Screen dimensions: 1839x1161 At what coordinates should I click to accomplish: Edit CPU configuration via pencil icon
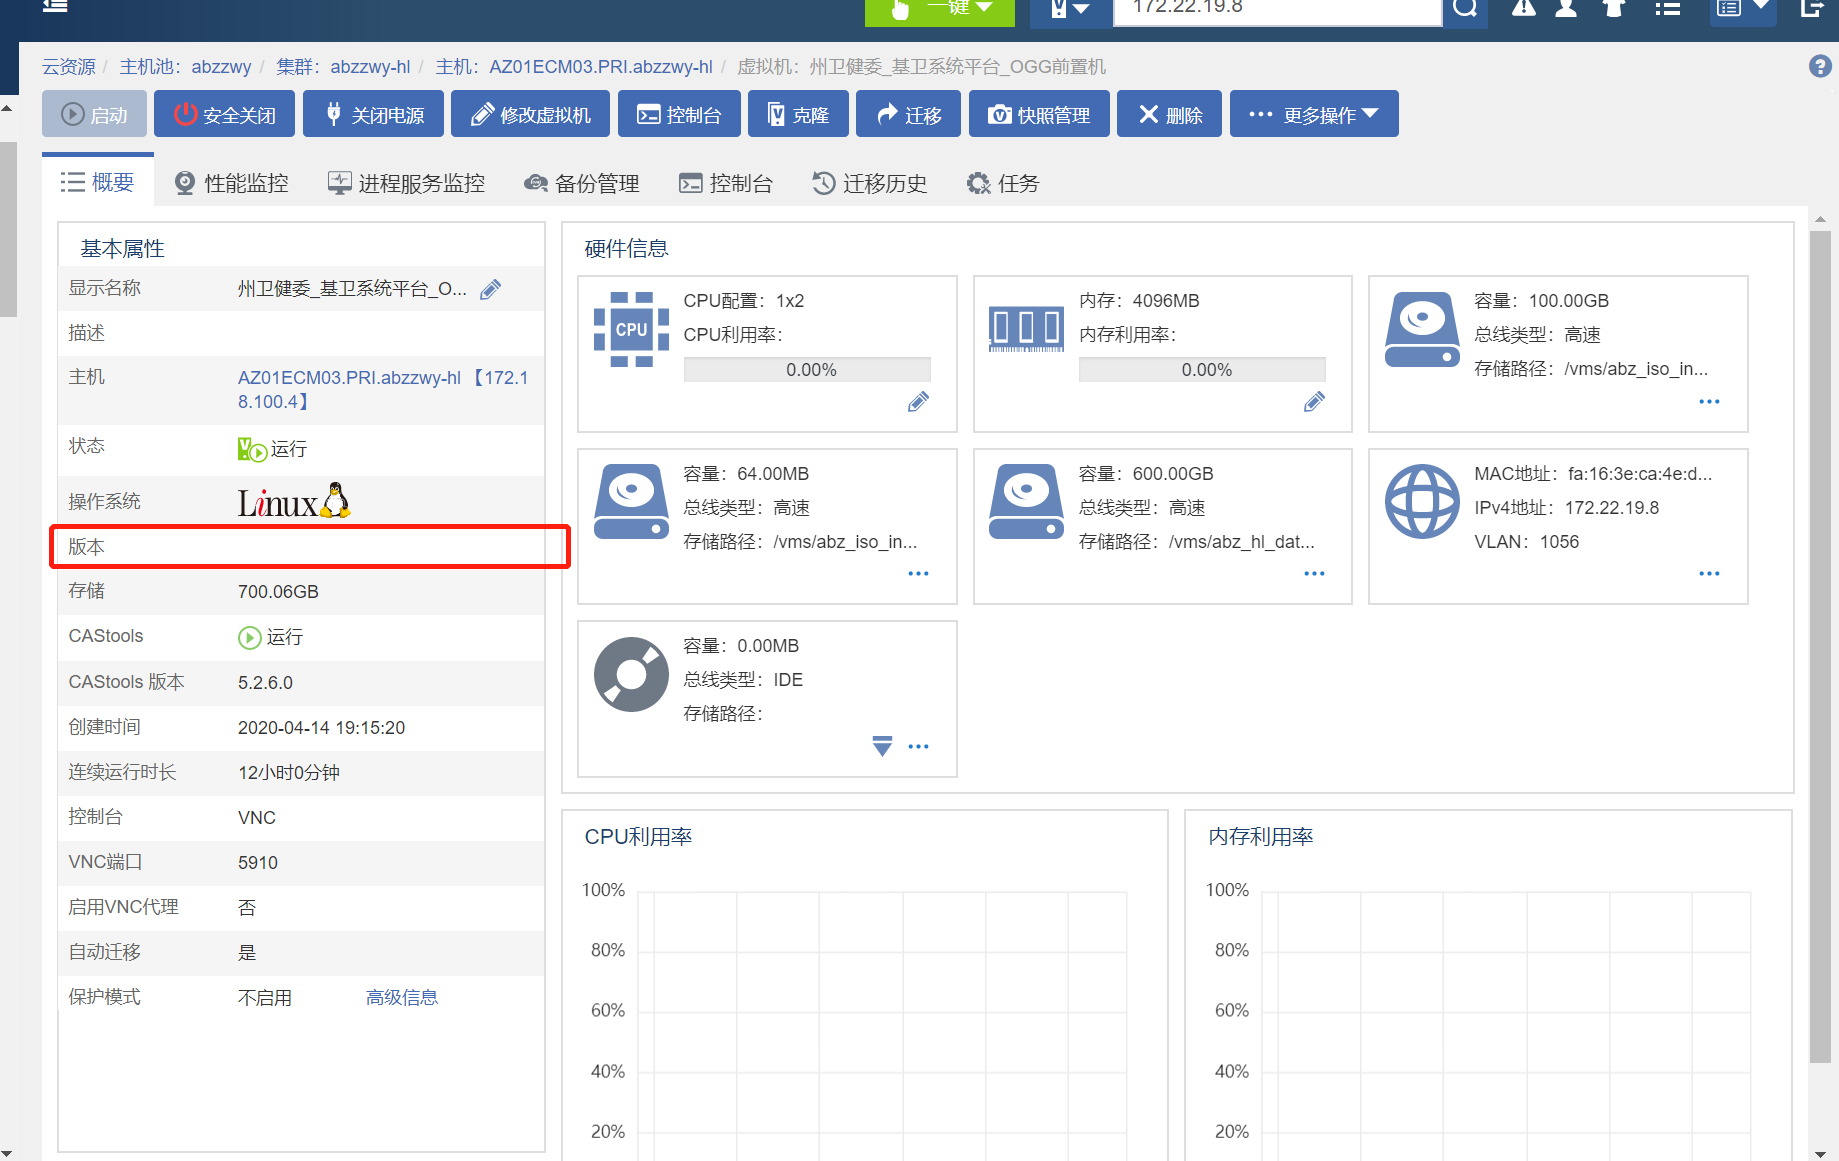point(918,402)
